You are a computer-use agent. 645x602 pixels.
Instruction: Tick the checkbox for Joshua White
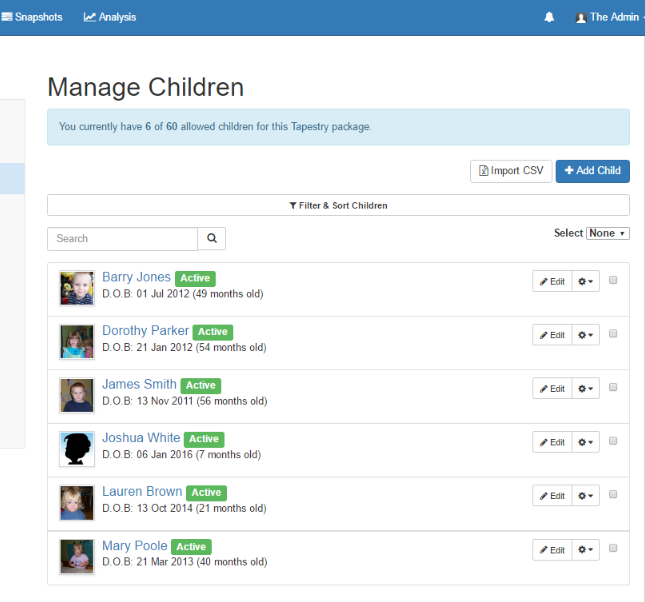[x=613, y=441]
